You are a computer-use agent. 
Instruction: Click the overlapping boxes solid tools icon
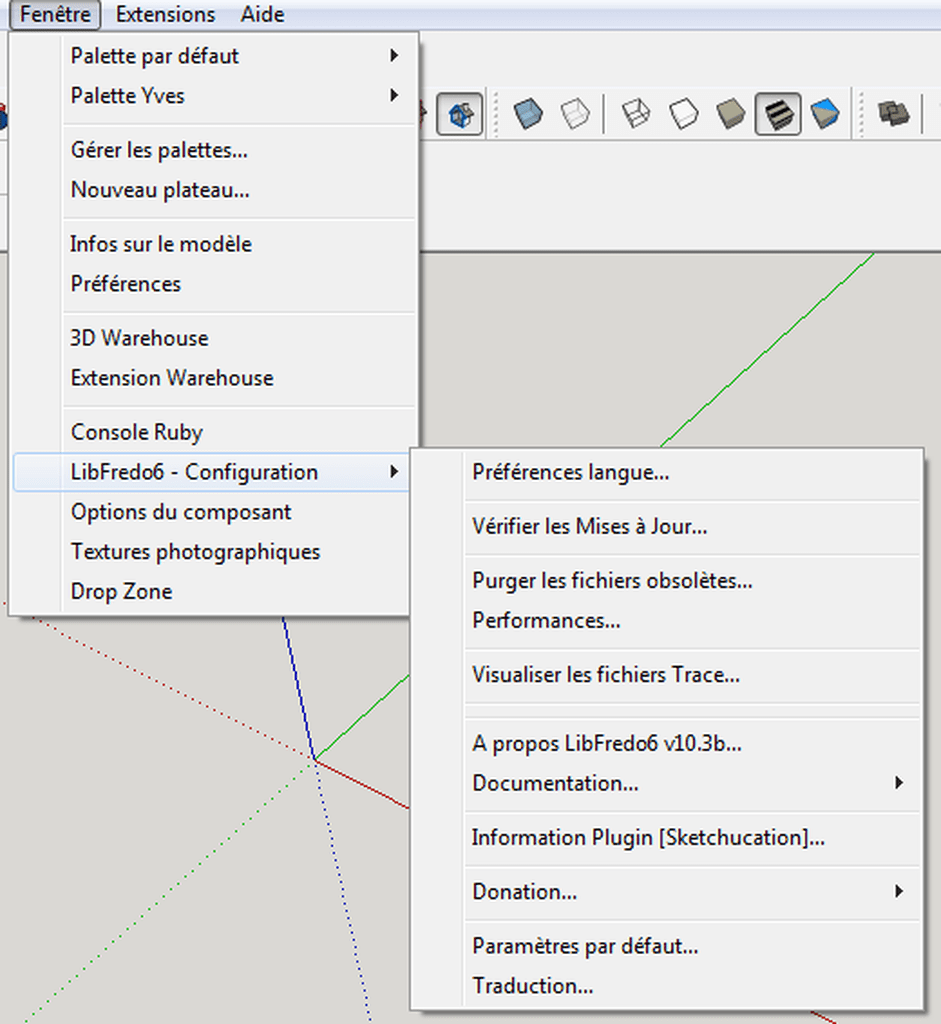893,114
